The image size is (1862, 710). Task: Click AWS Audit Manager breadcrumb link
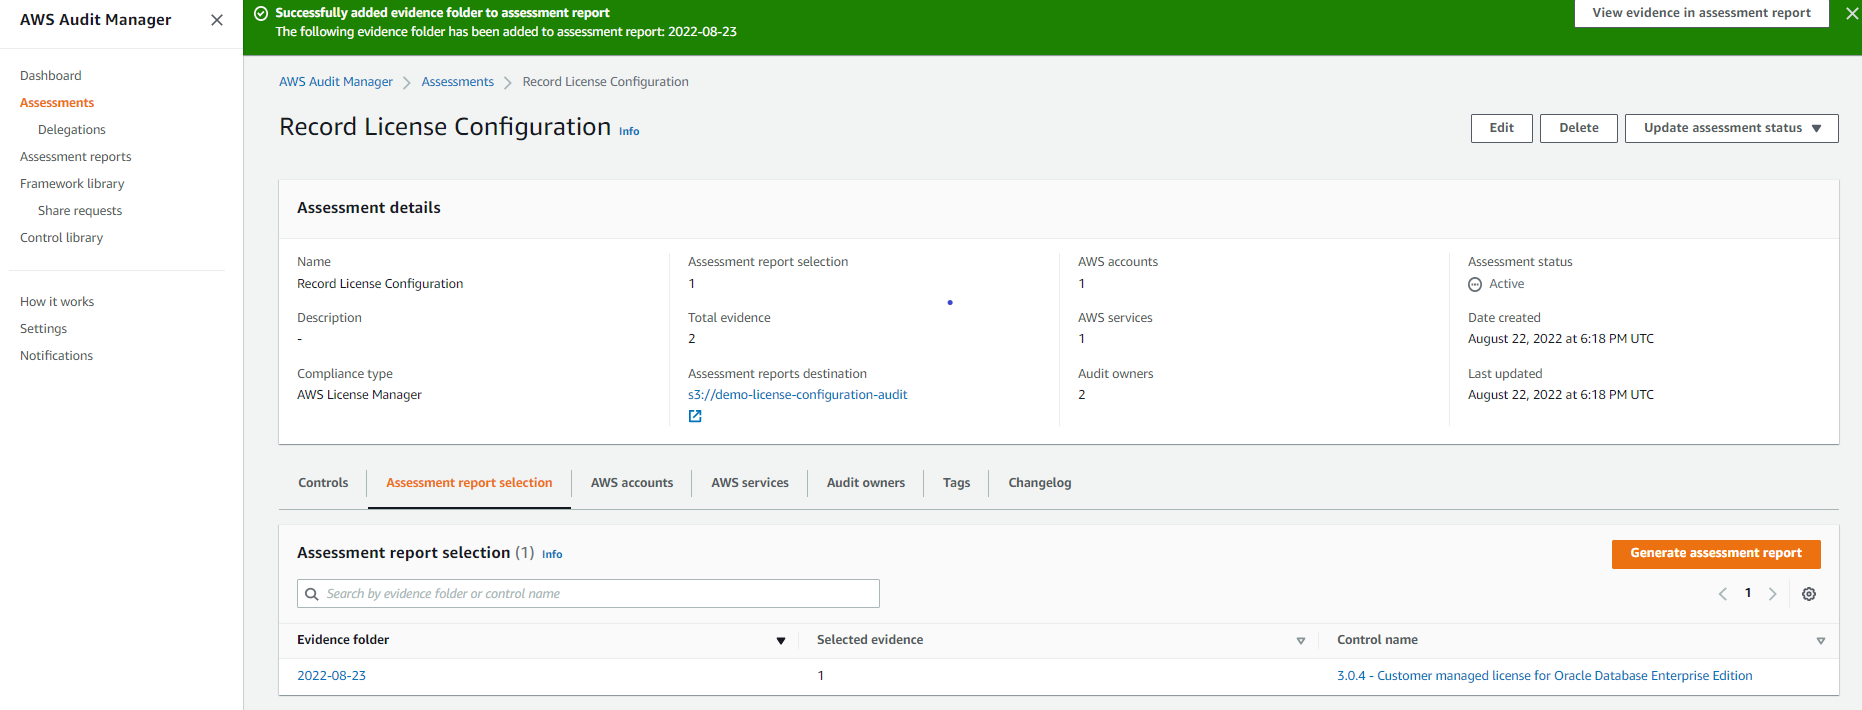[x=336, y=82]
